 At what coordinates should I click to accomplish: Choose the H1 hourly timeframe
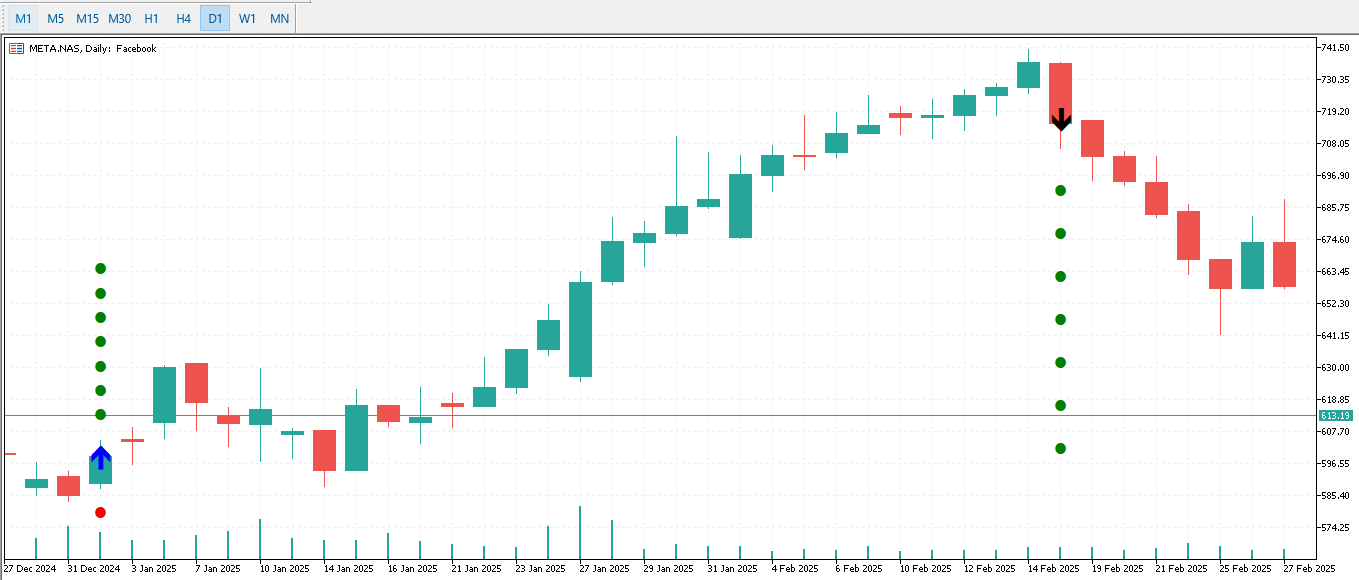[x=151, y=18]
